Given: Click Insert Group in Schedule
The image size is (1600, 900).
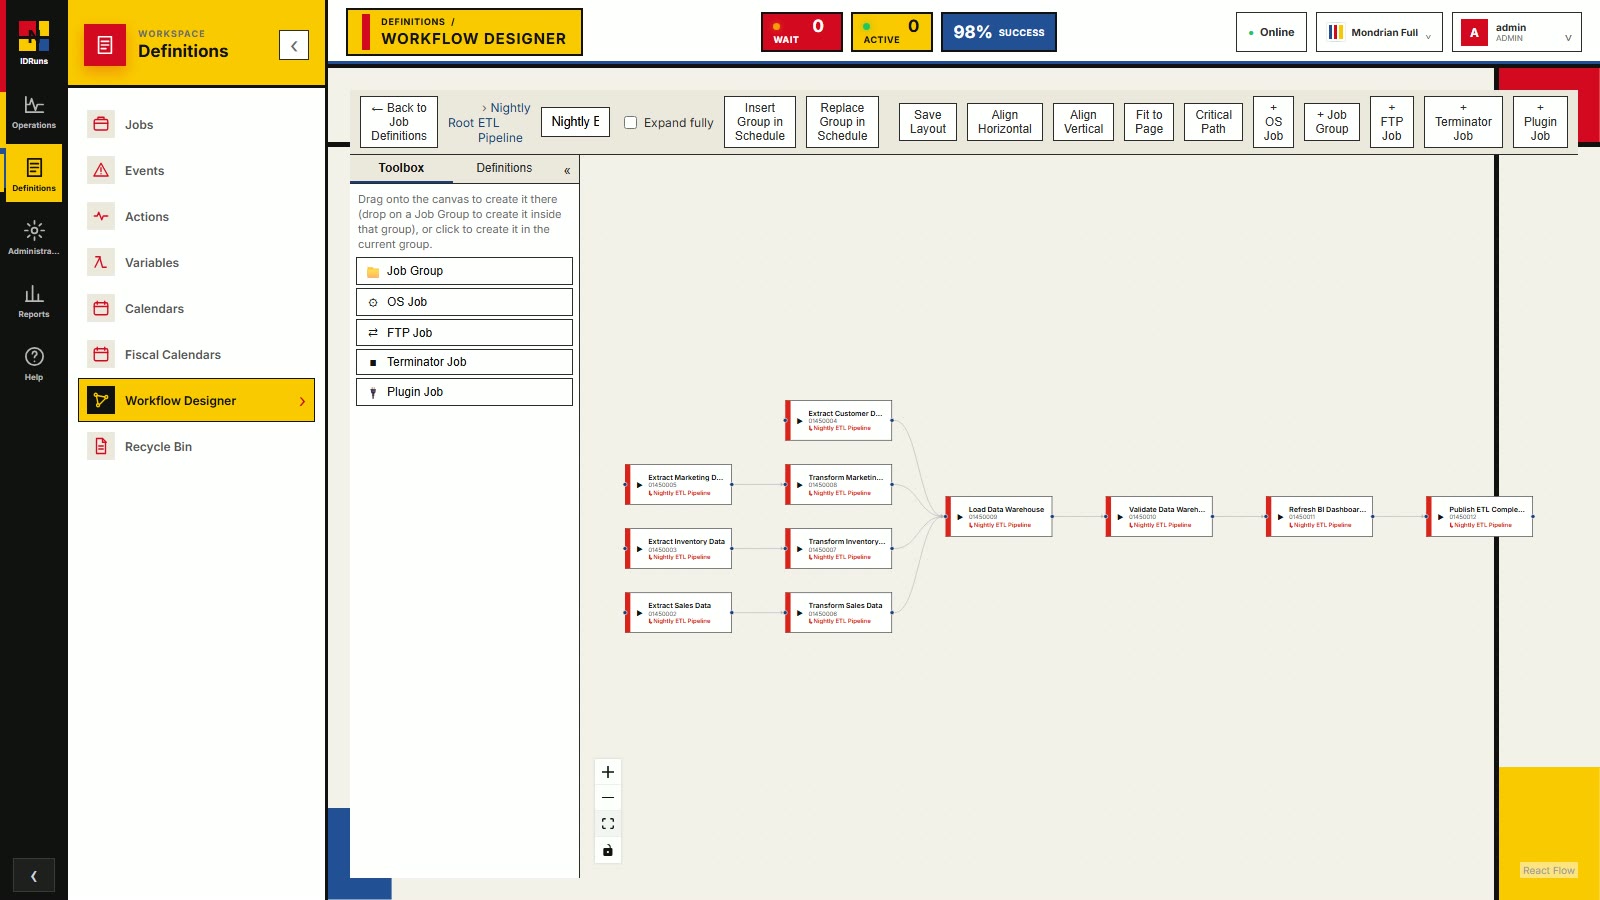Looking at the screenshot, I should coord(760,122).
